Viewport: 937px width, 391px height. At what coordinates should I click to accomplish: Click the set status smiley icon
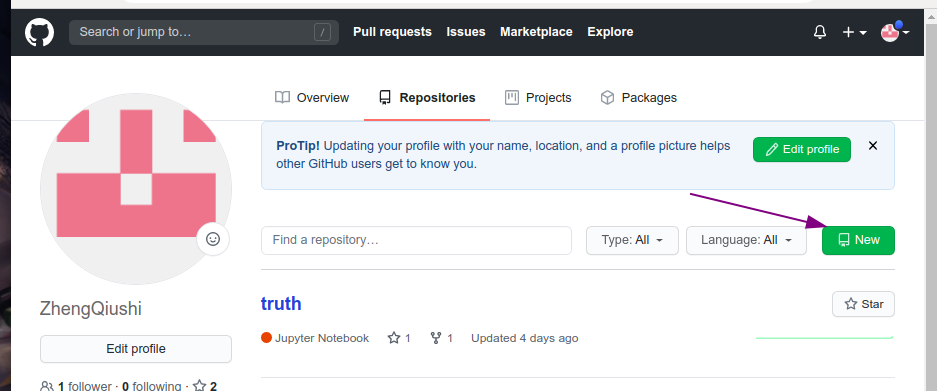tap(213, 239)
